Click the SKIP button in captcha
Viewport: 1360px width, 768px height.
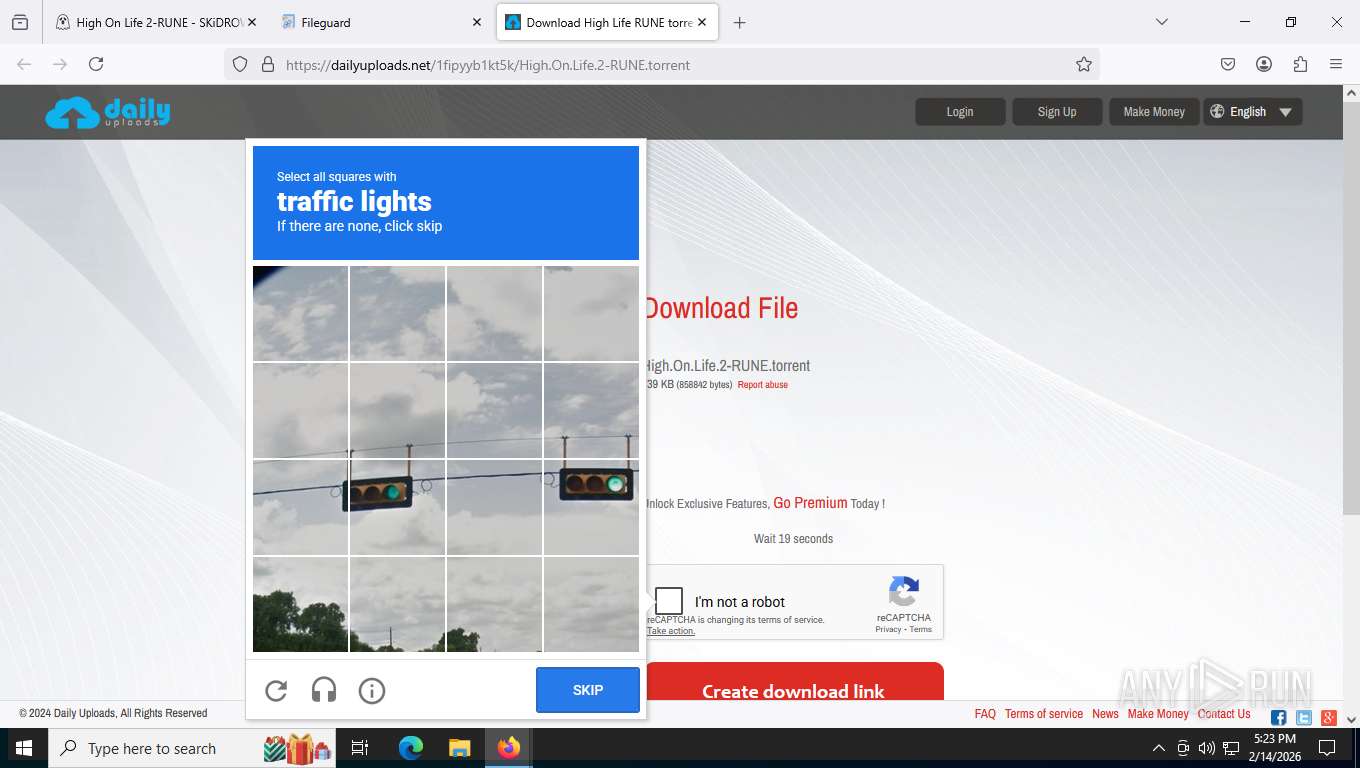(x=588, y=690)
